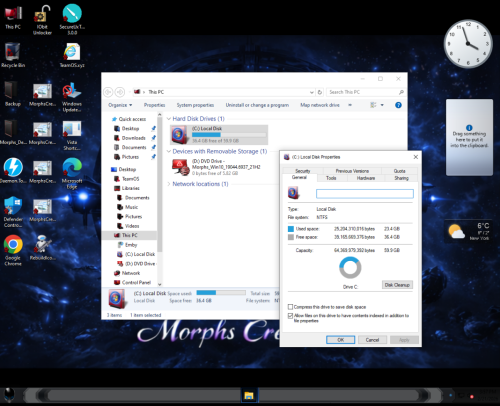Click the Explorer back arrow button

(108, 92)
